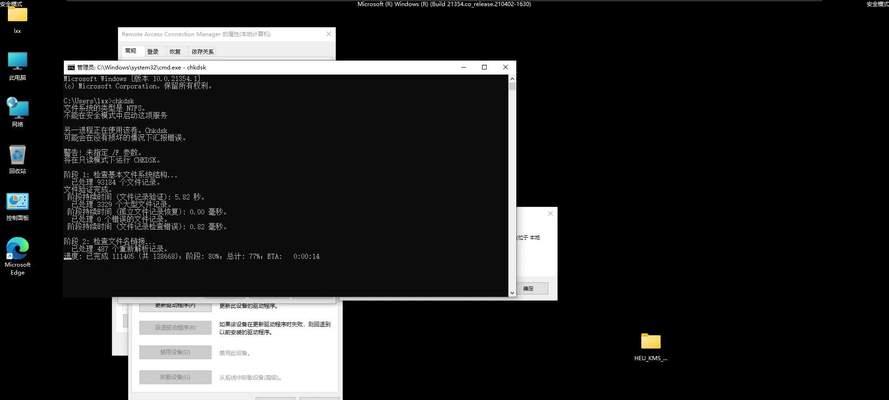The height and width of the screenshot is (400, 889).
Task: Switch to 登录 tab in Remote Access properties
Action: [153, 52]
